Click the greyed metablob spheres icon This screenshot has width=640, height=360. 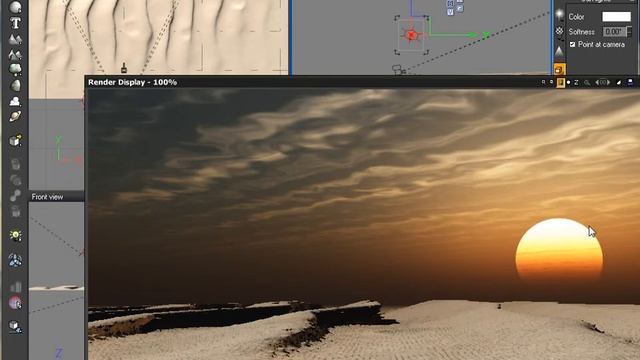[x=15, y=180]
